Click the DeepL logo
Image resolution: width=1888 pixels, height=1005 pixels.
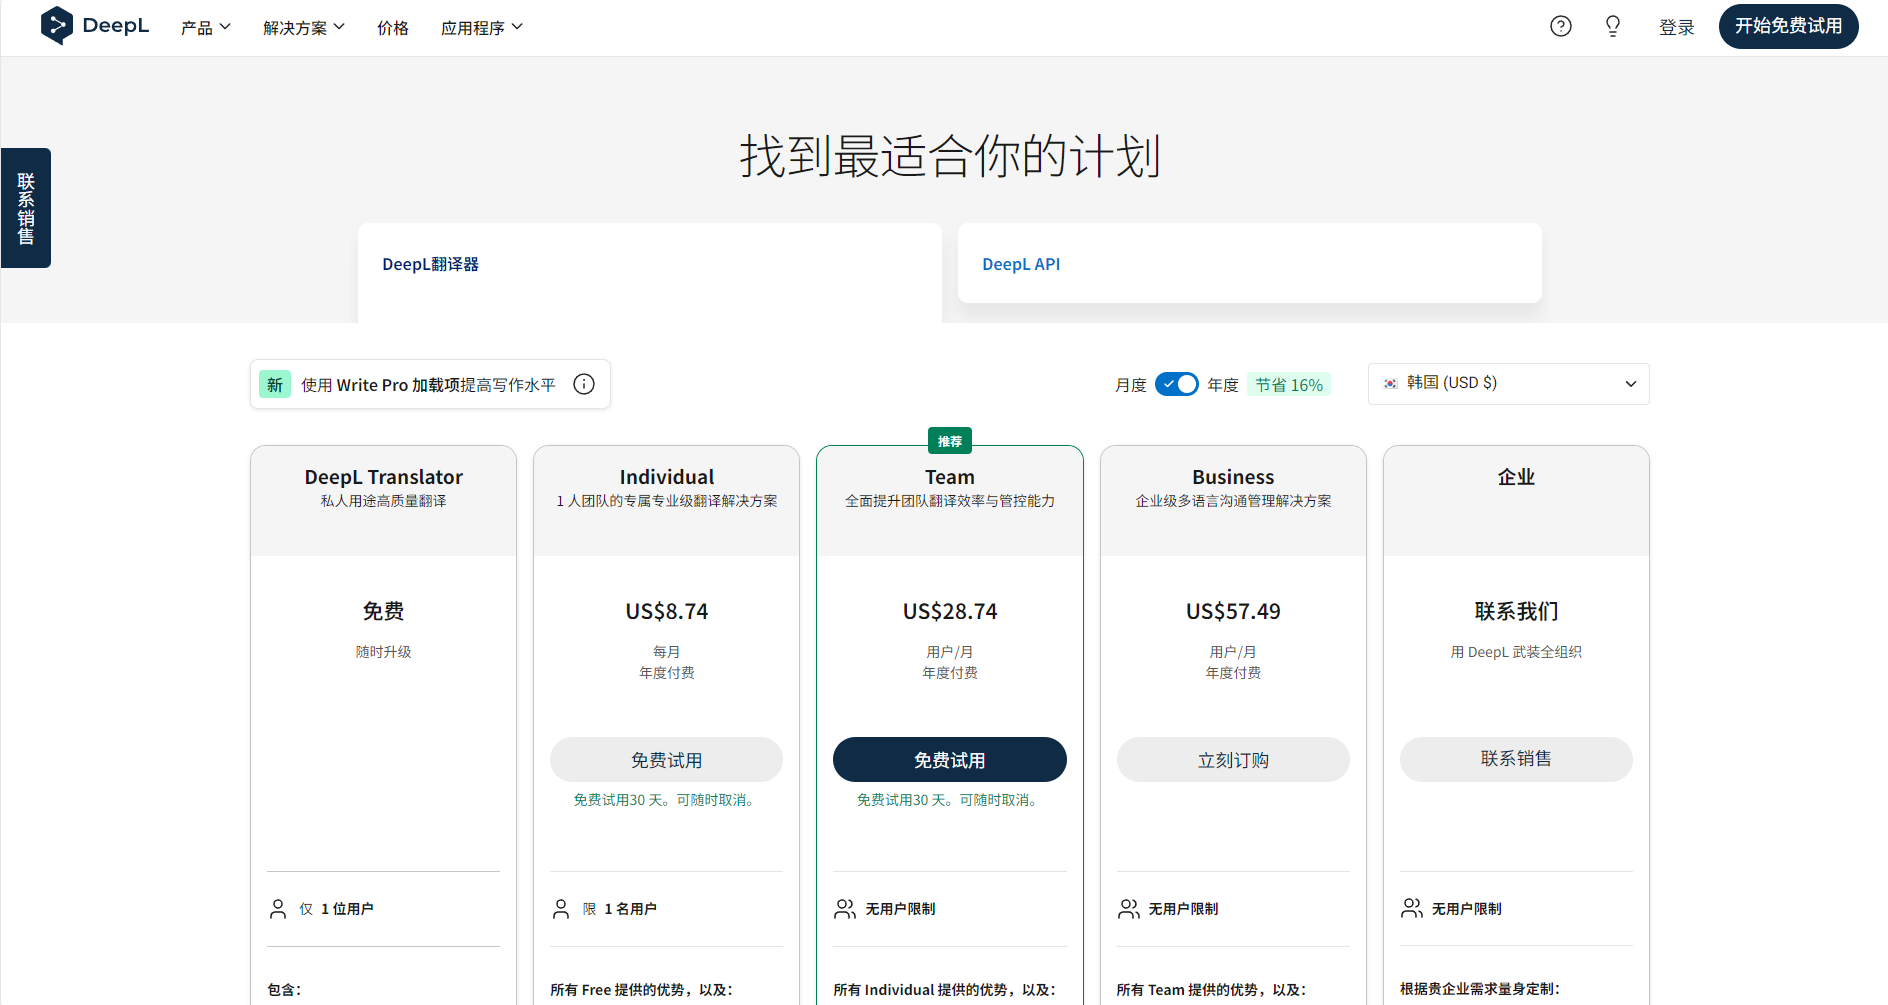pos(94,26)
